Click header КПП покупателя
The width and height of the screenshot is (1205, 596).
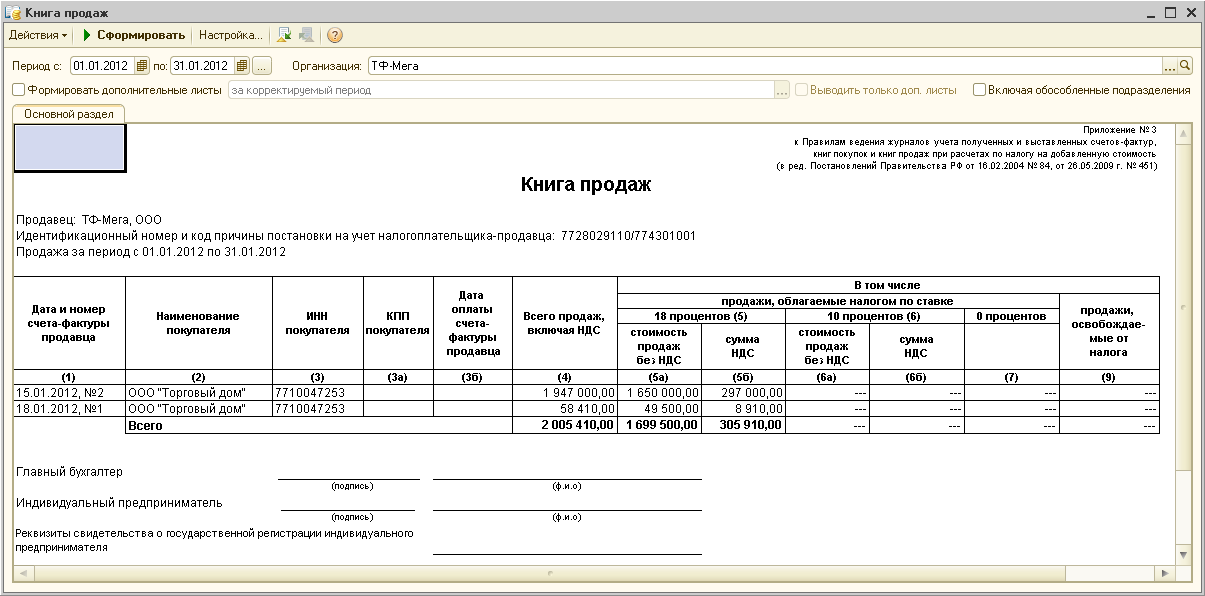coord(398,323)
